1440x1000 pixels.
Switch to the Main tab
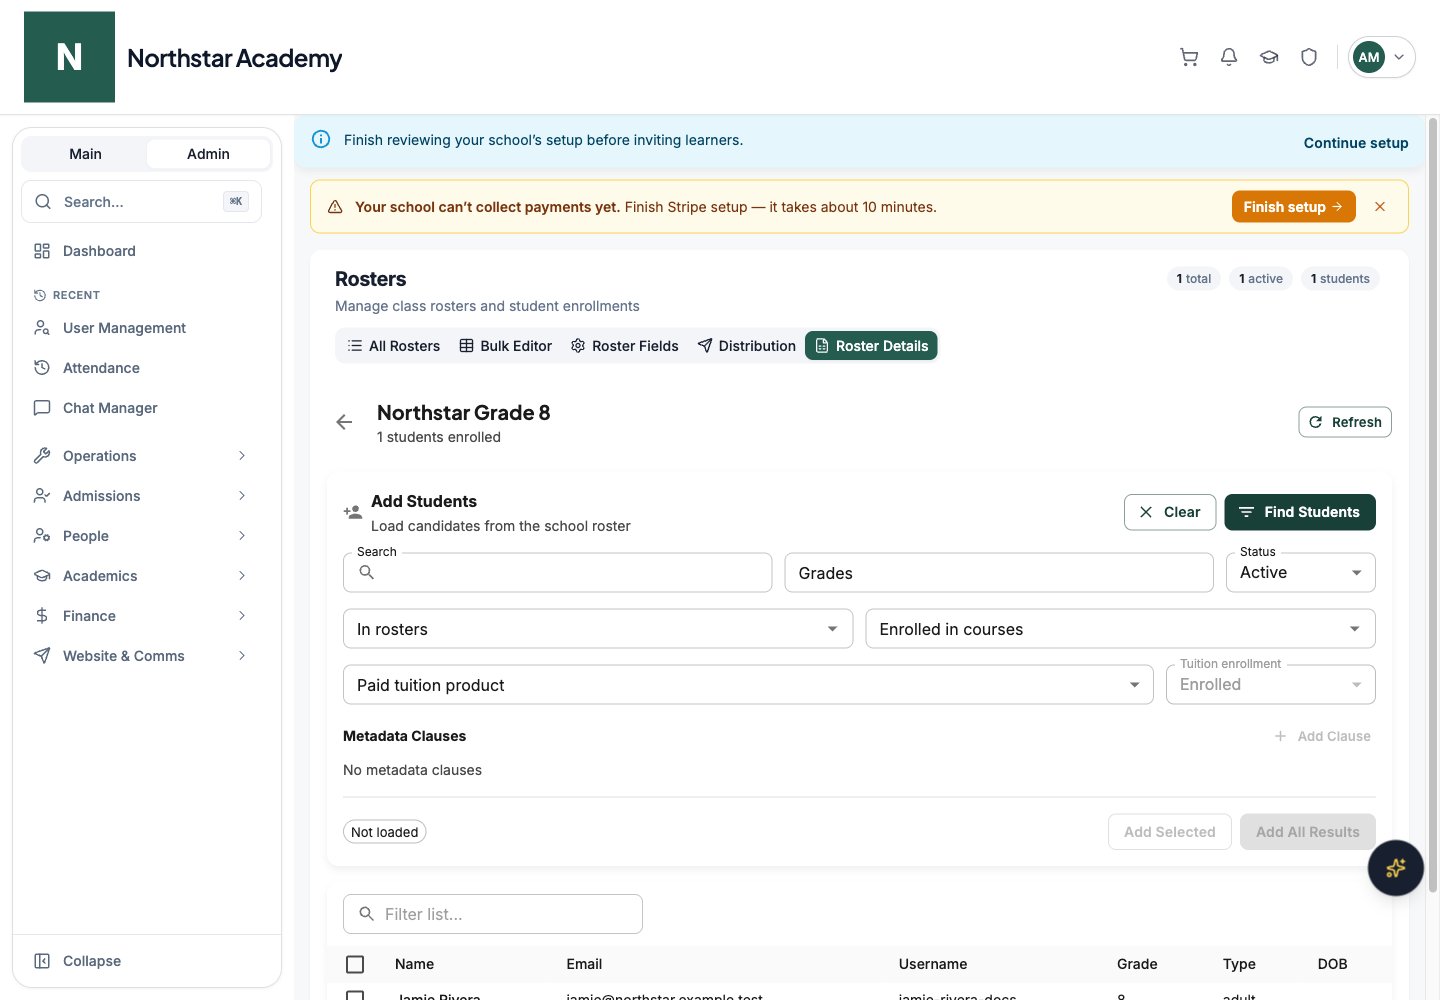(x=85, y=154)
